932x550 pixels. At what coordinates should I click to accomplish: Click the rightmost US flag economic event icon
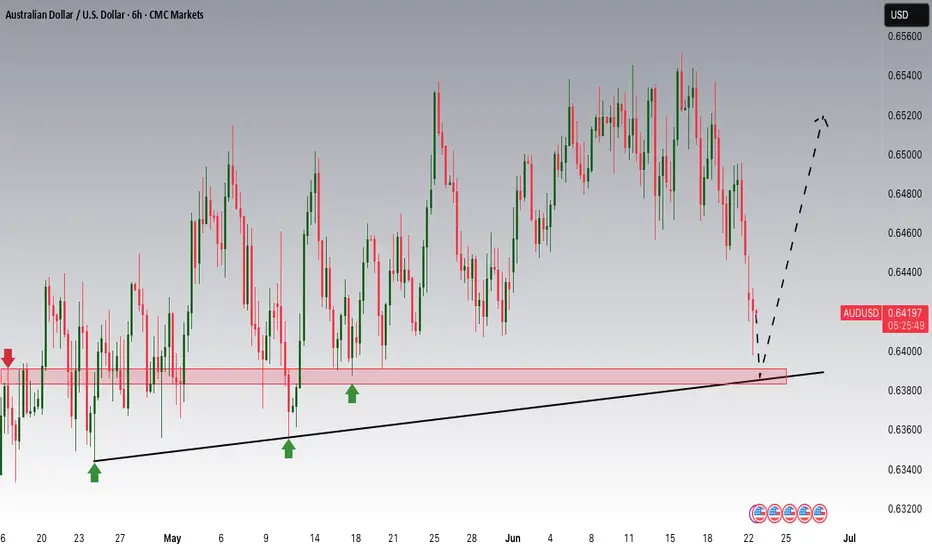[x=820, y=513]
